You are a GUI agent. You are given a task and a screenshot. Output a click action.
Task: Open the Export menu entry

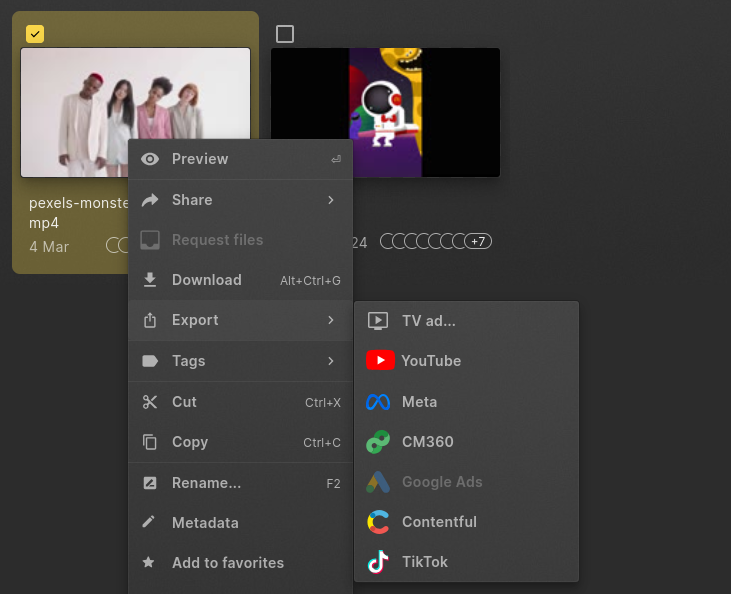coord(240,320)
